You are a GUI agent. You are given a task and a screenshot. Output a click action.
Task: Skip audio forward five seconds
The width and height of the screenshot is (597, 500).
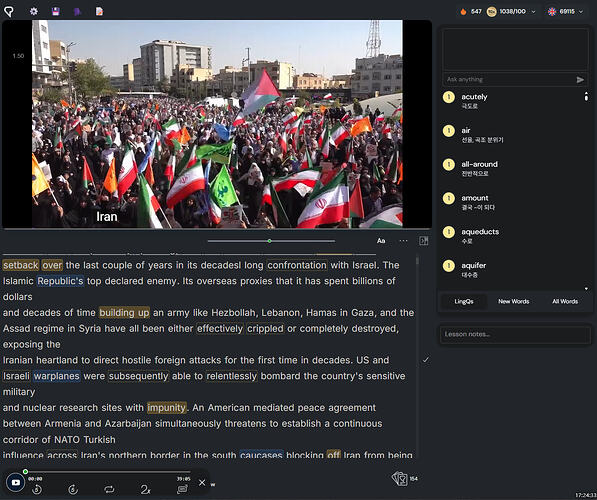coord(73,489)
